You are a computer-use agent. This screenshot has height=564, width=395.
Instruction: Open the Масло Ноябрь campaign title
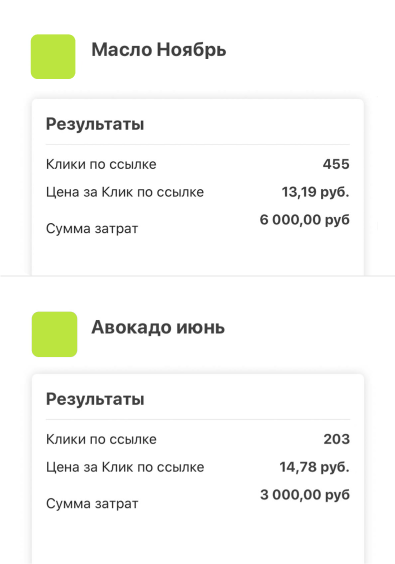(159, 50)
